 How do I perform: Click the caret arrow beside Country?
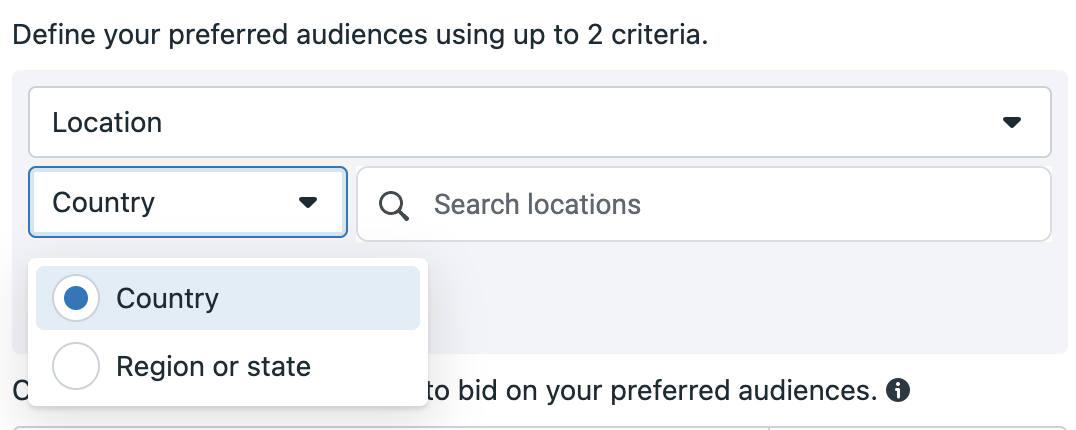(307, 202)
